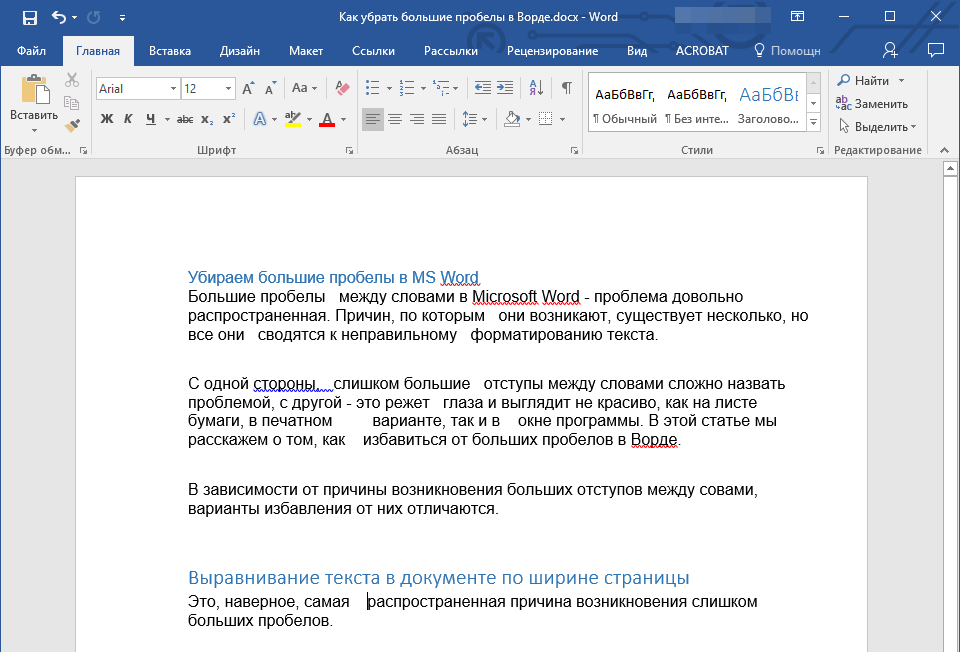Click the Save floppy disk icon
Screen dimensions: 960x652
click(x=29, y=17)
